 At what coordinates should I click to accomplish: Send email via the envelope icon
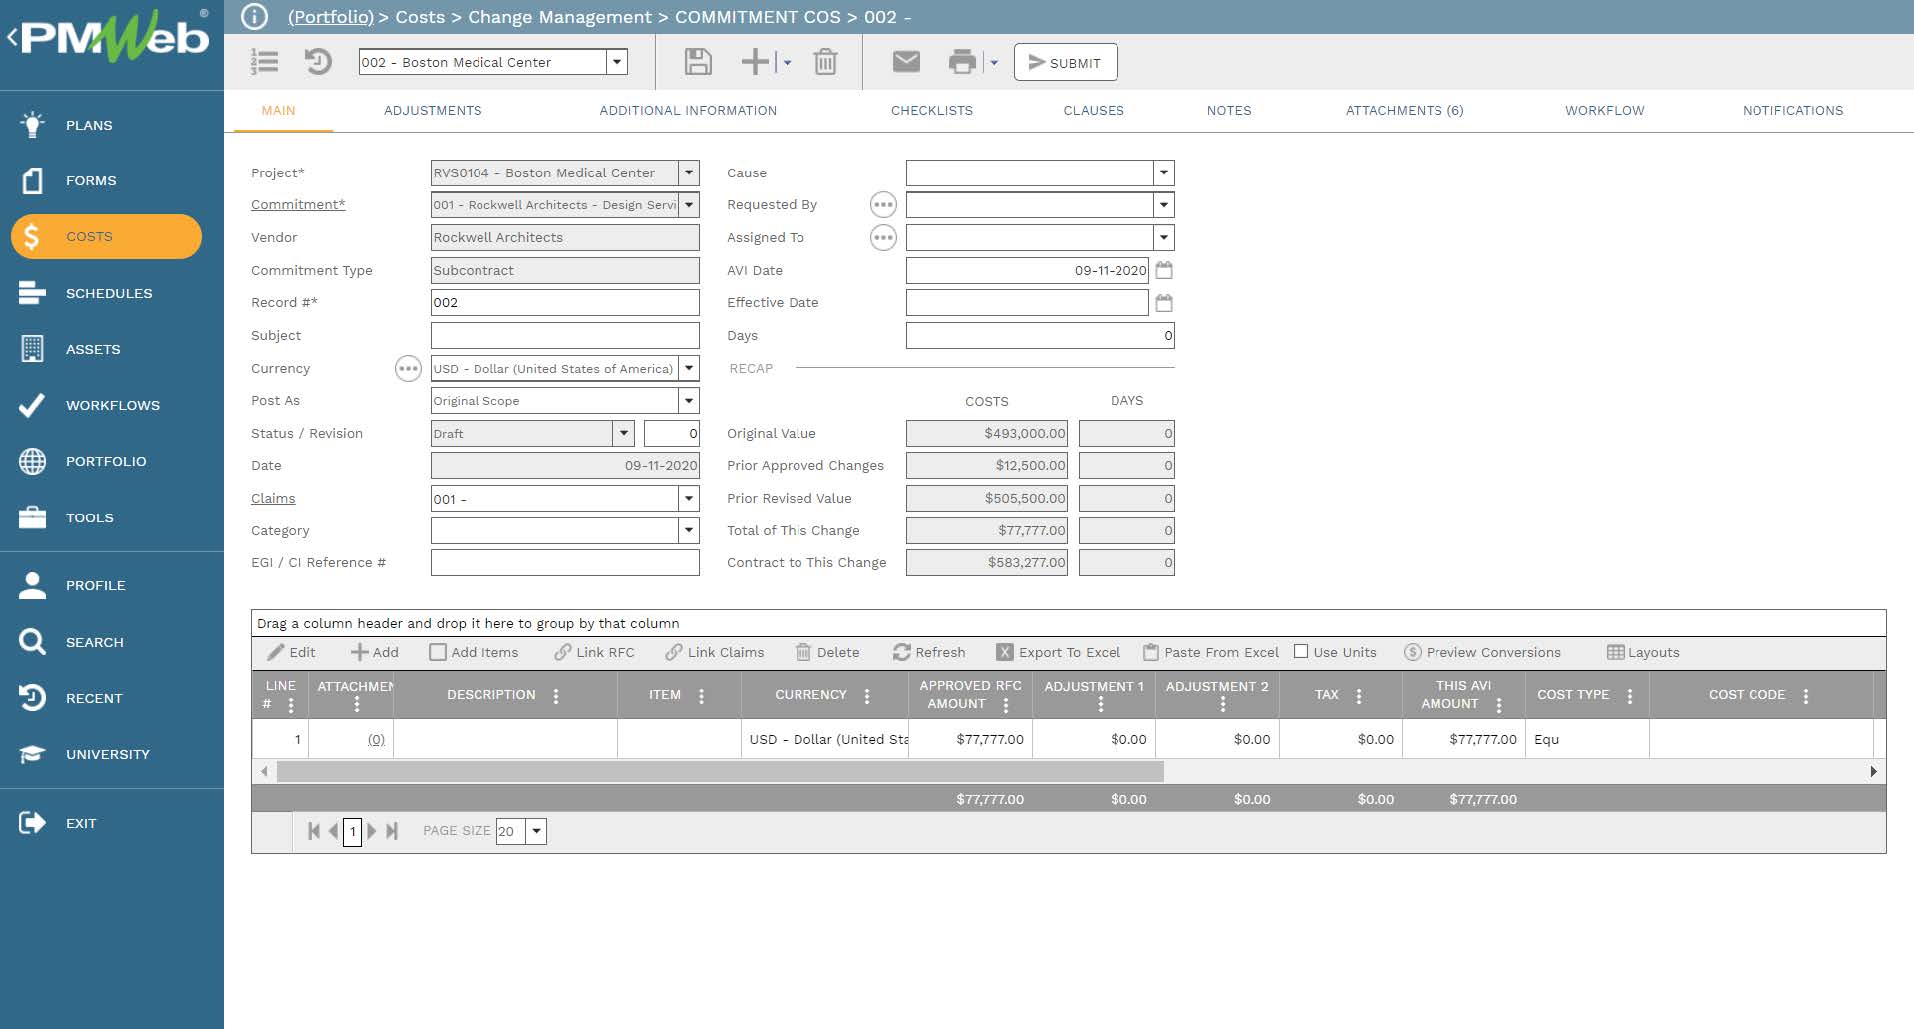pyautogui.click(x=906, y=62)
